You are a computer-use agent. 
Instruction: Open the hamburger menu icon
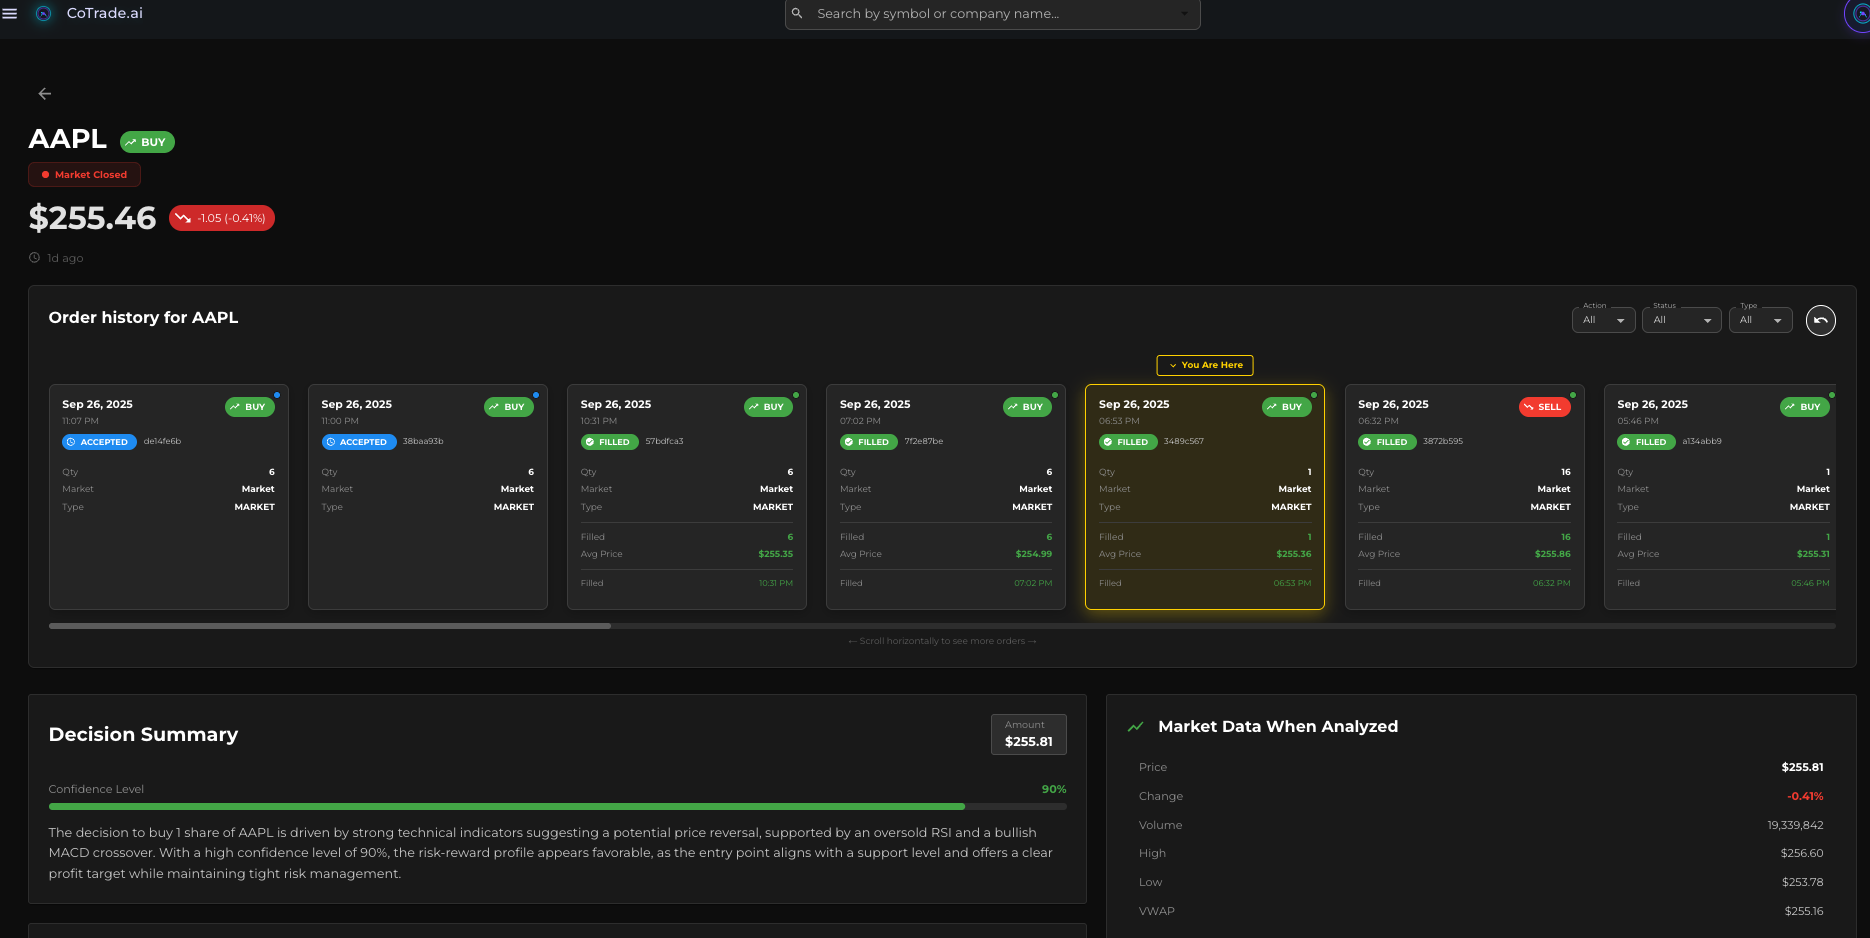tap(10, 14)
